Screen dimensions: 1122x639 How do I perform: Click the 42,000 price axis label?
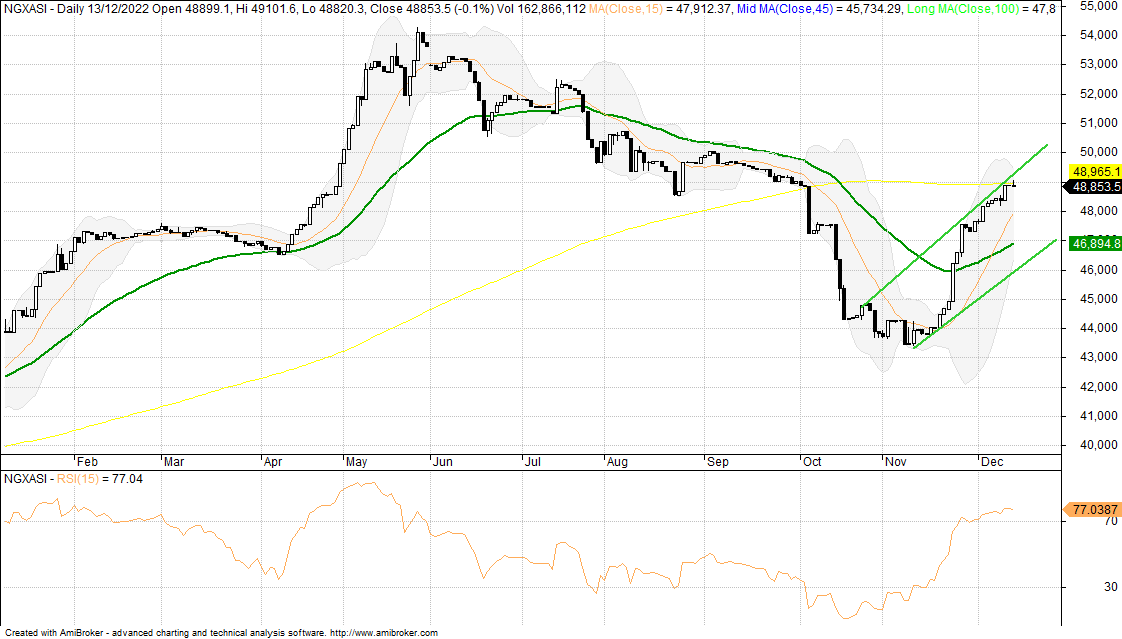(x=1098, y=386)
